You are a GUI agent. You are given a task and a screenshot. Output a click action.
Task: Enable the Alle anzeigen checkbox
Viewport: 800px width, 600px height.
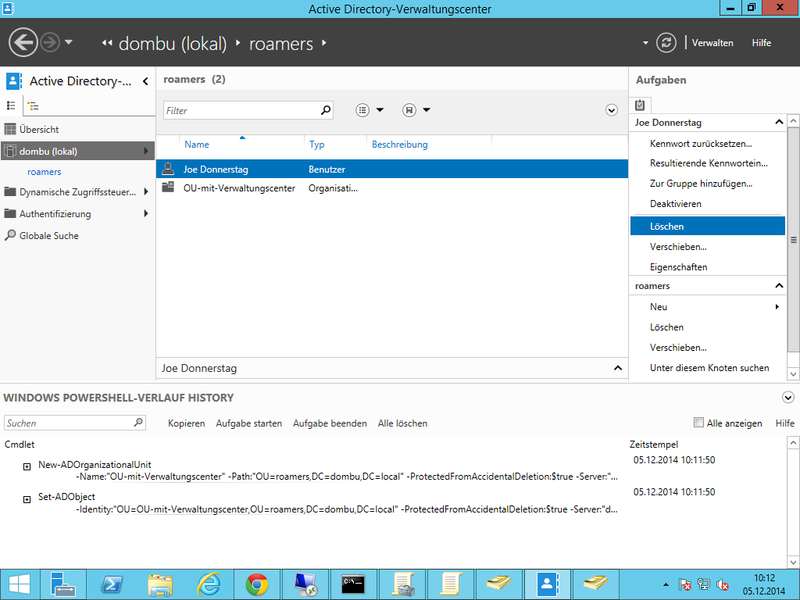coord(698,422)
